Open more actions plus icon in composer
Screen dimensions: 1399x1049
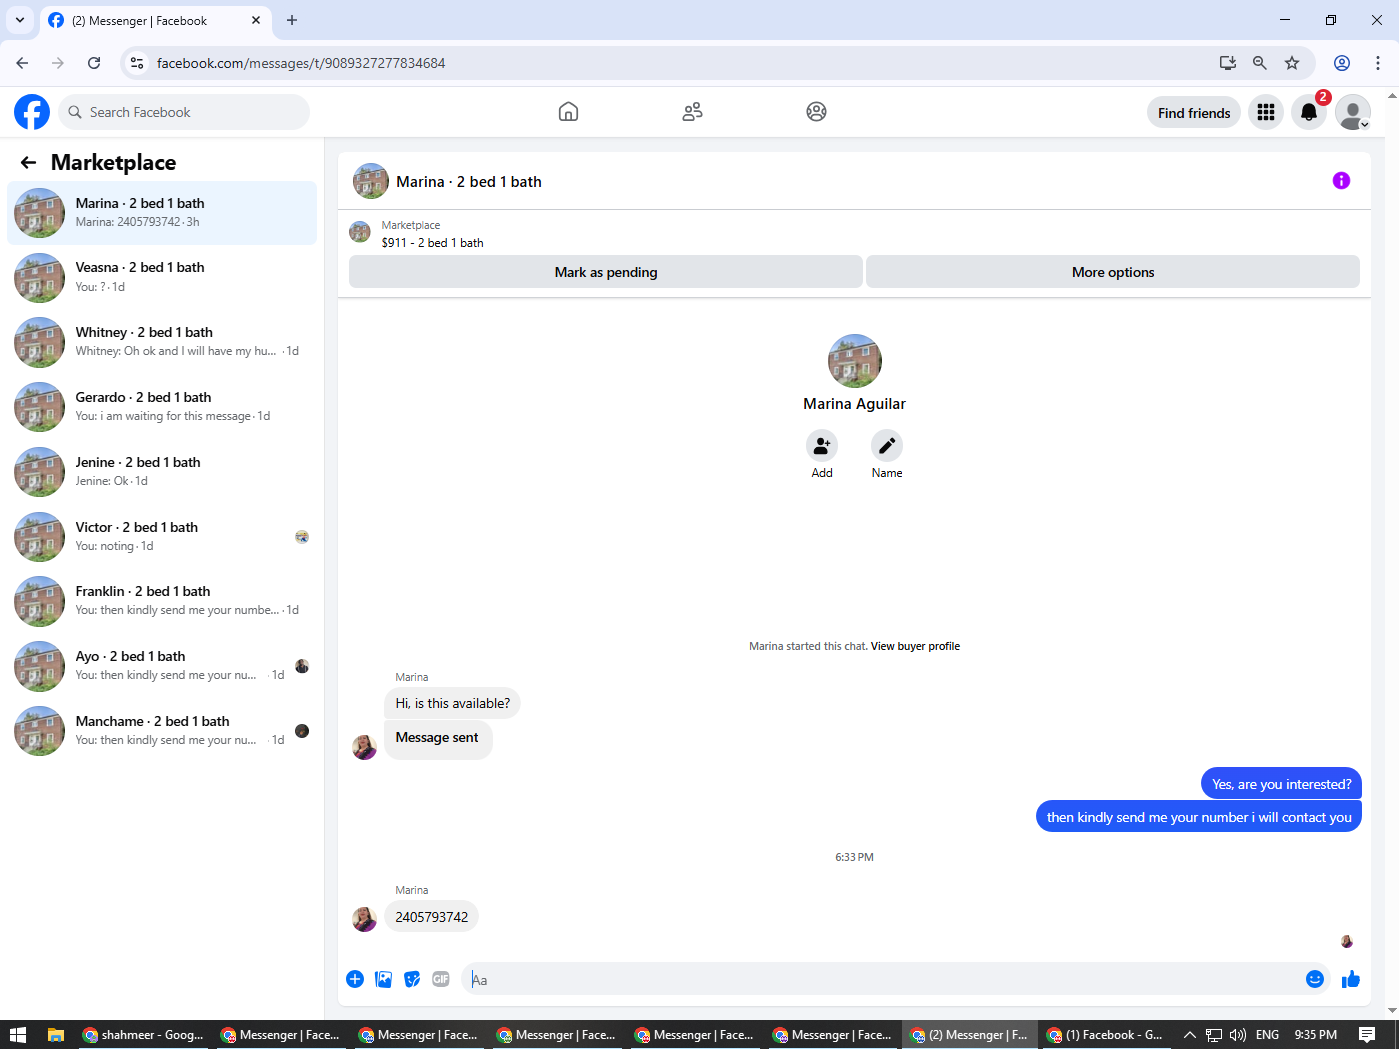(355, 979)
